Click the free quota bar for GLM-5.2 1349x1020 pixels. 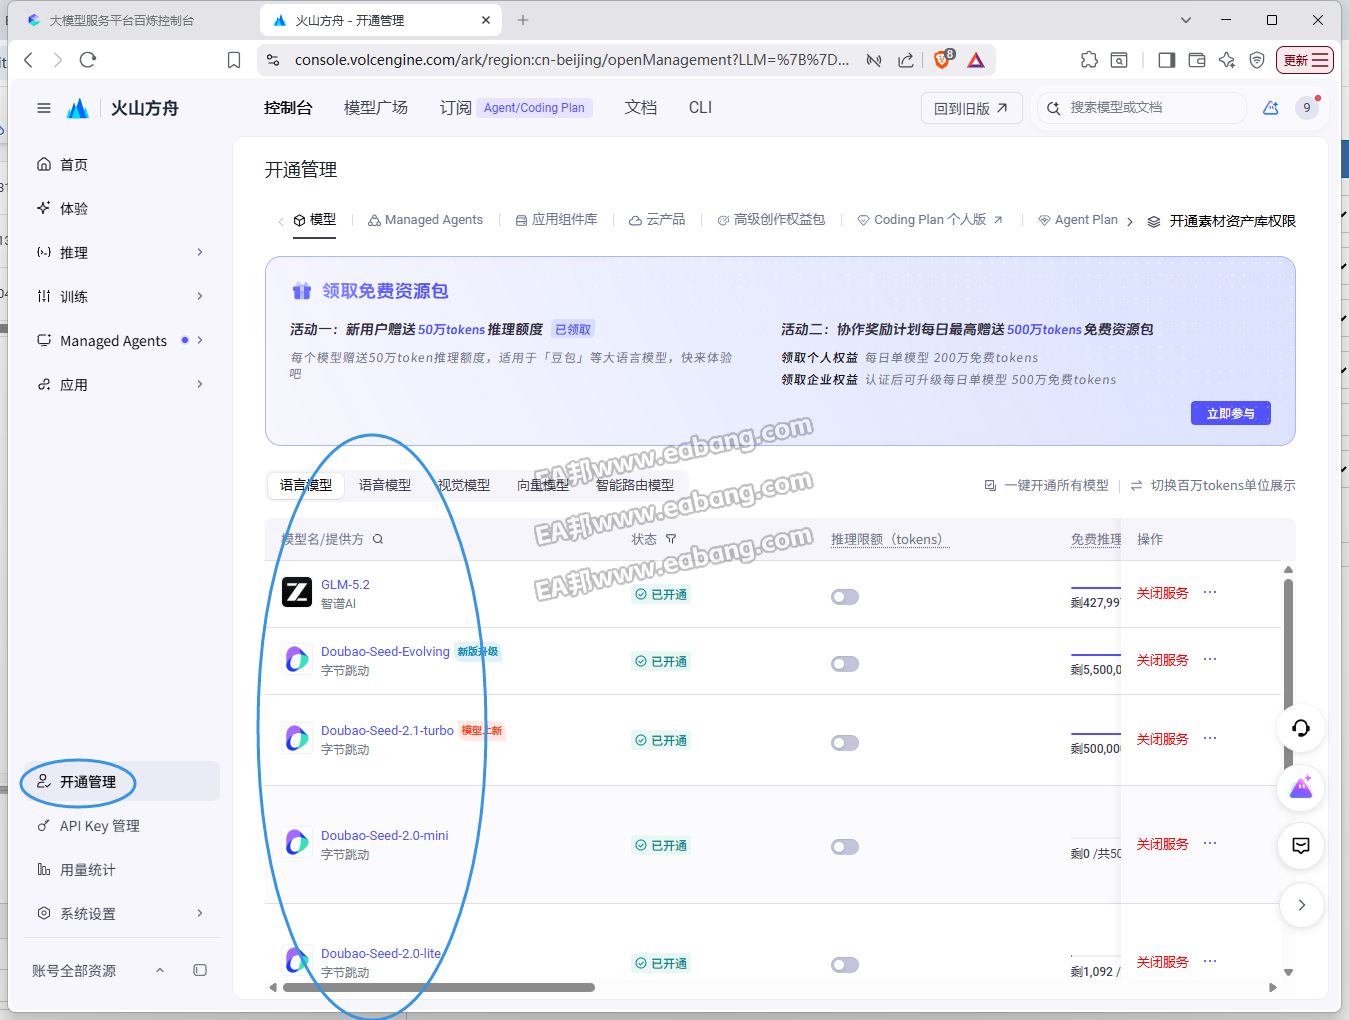coord(1096,588)
